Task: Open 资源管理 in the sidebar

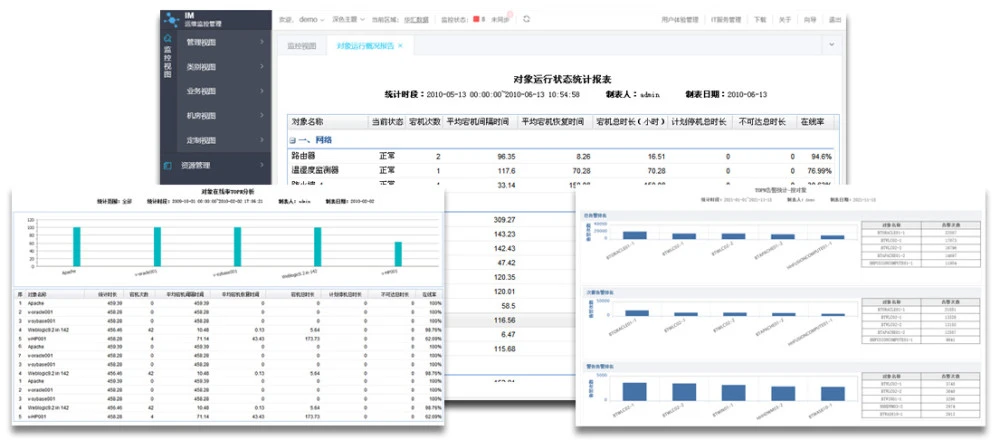Action: point(195,165)
